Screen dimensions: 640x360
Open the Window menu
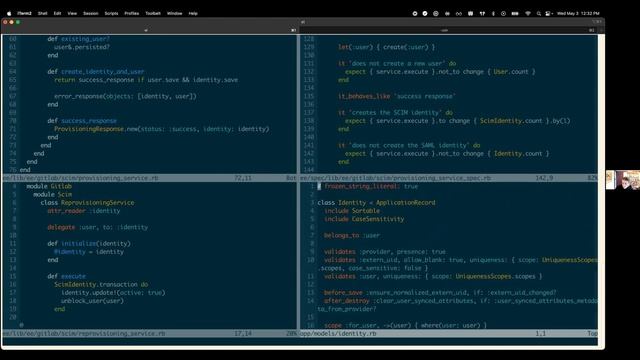(x=174, y=13)
